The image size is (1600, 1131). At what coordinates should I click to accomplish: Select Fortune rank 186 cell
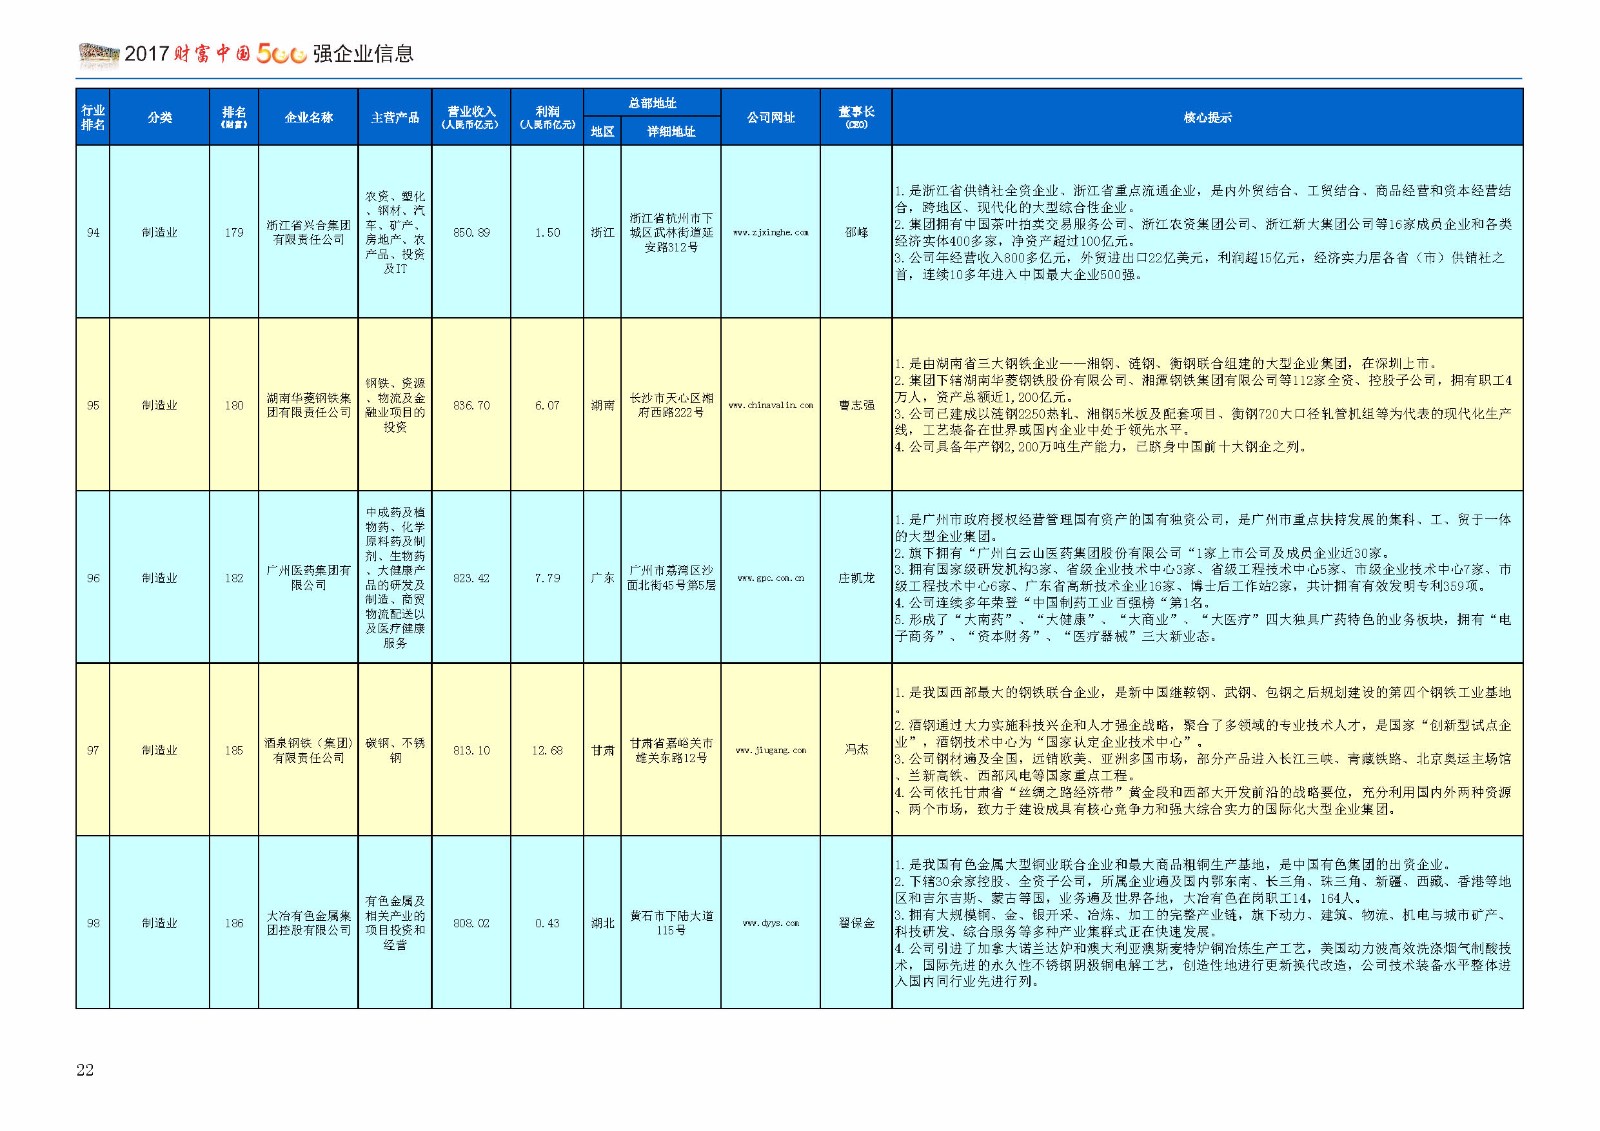(234, 923)
